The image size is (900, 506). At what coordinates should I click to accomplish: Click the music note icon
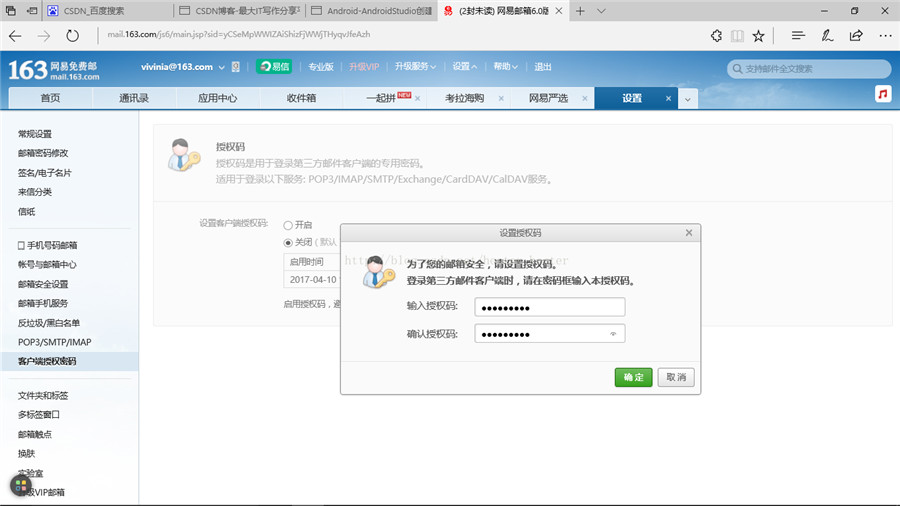(x=883, y=94)
